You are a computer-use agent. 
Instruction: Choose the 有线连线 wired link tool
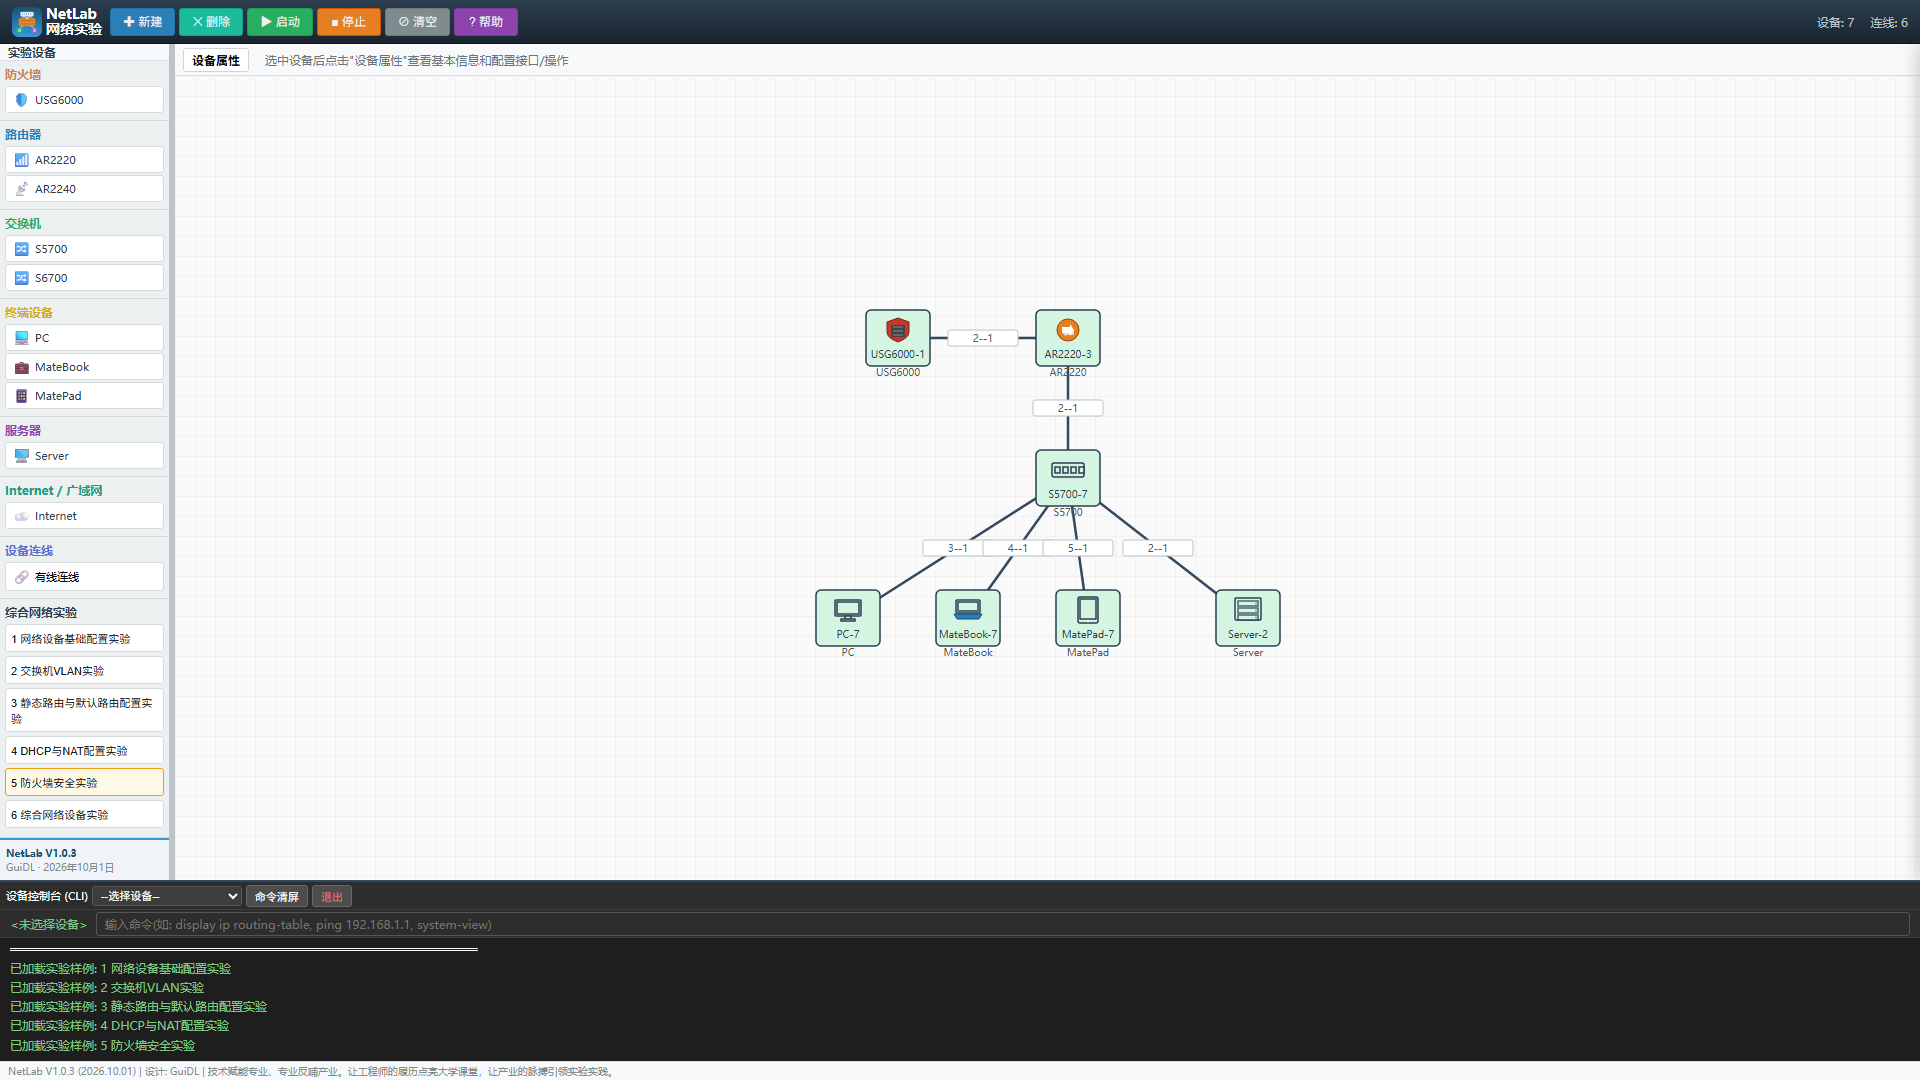click(x=85, y=577)
